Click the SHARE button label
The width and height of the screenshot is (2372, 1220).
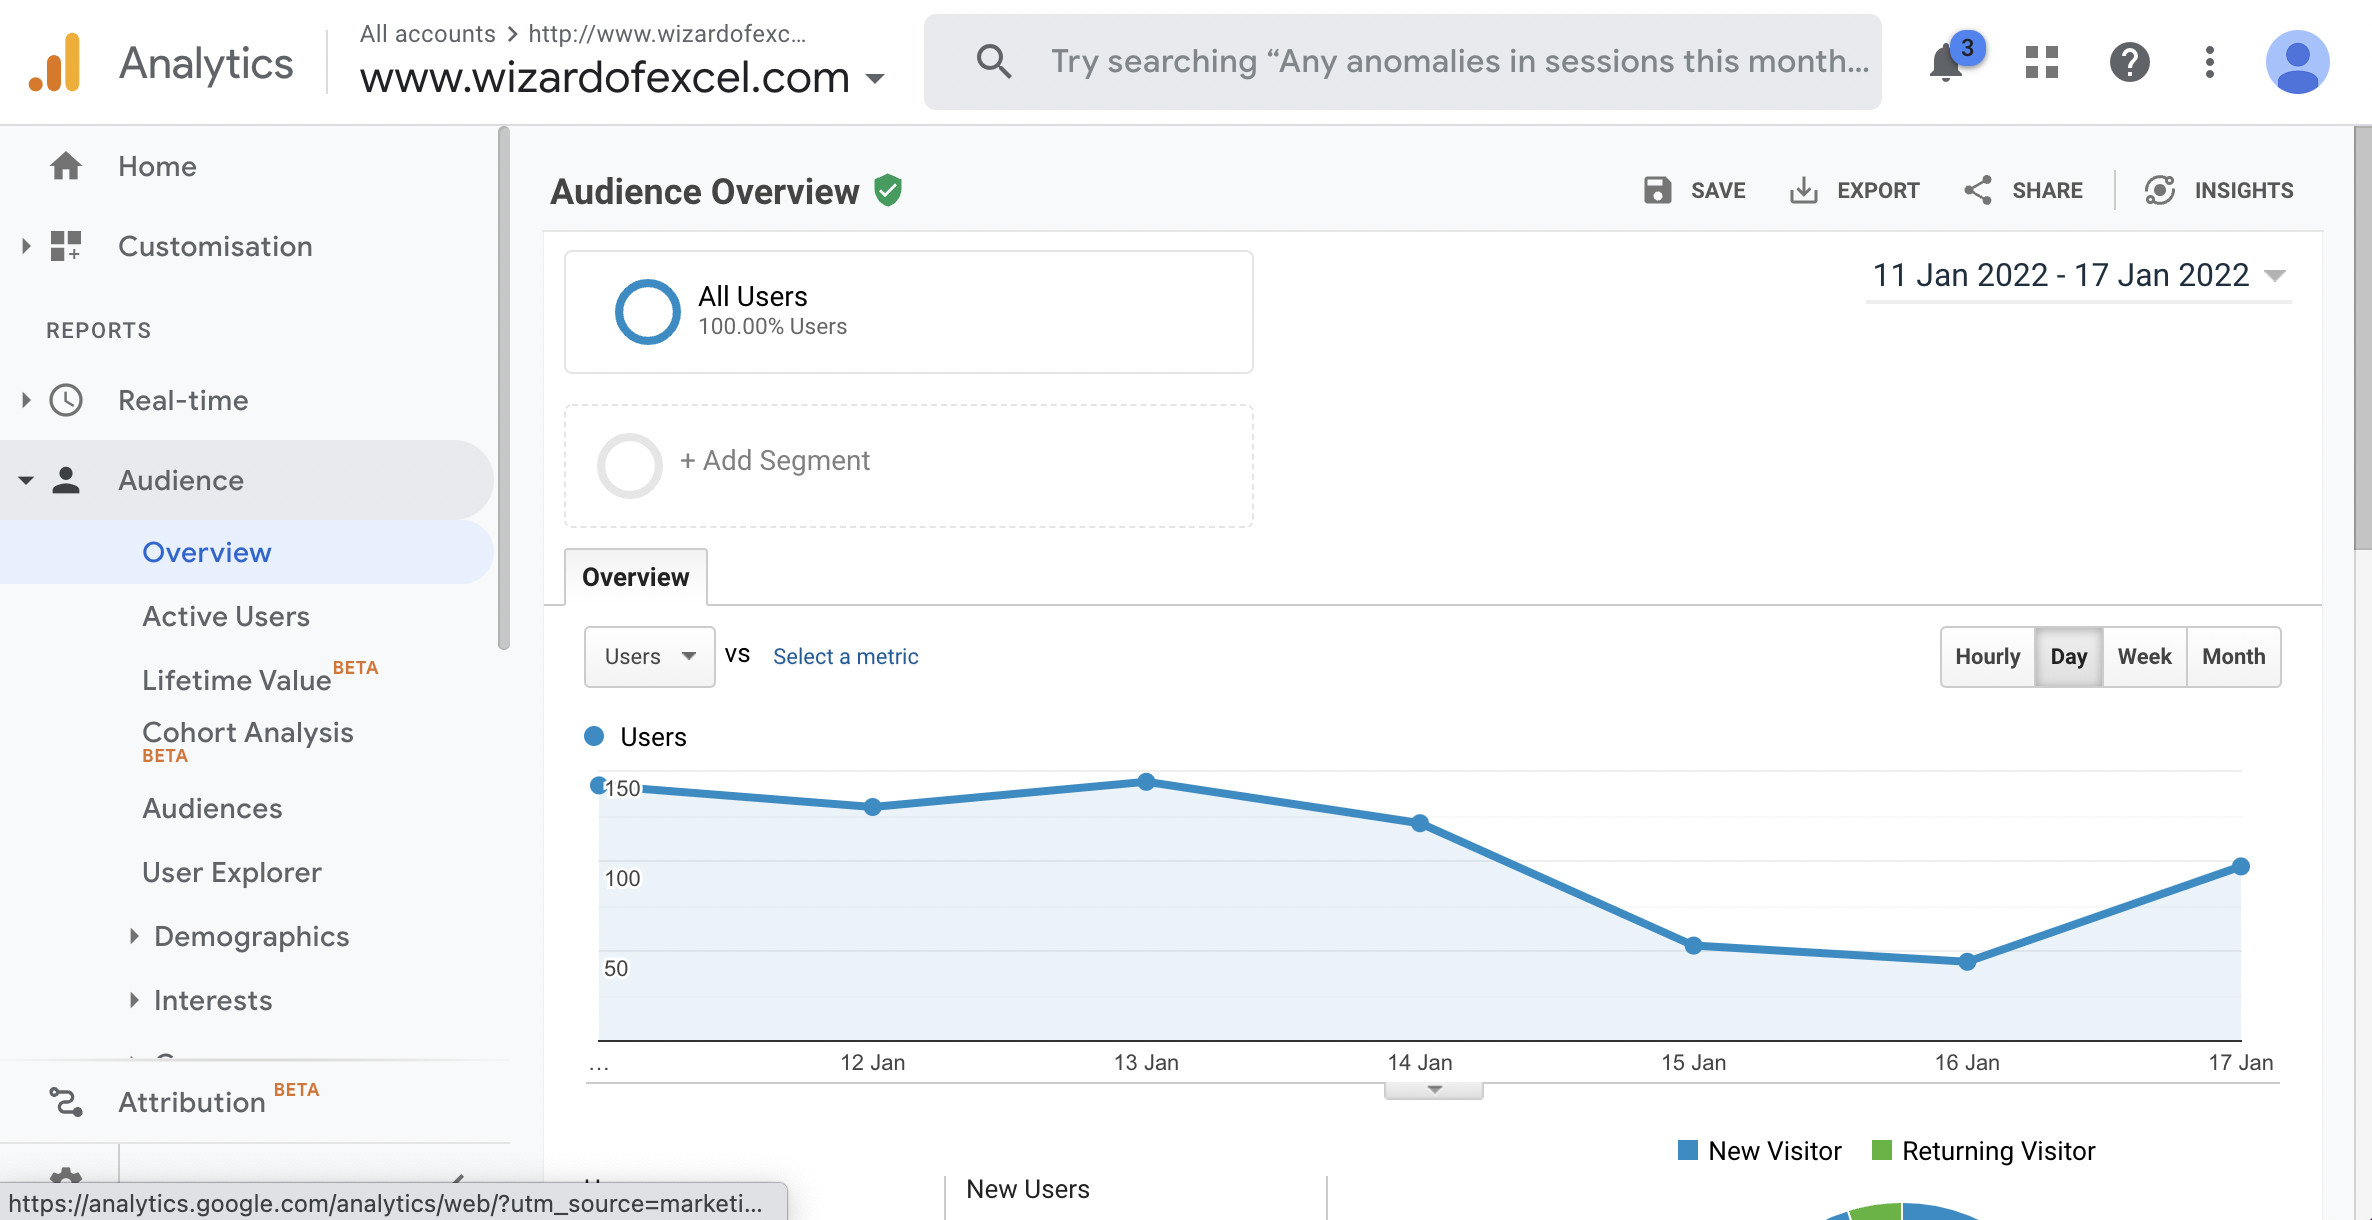[x=2047, y=190]
